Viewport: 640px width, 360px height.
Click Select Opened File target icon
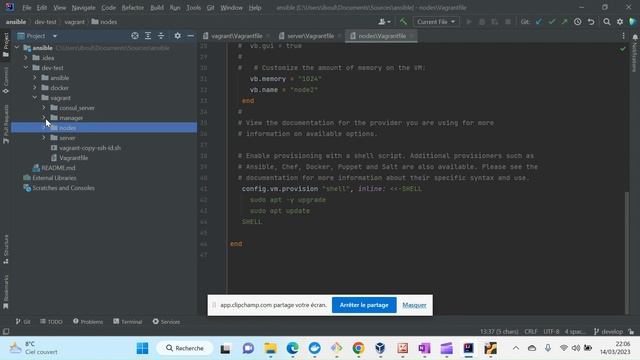coord(135,36)
